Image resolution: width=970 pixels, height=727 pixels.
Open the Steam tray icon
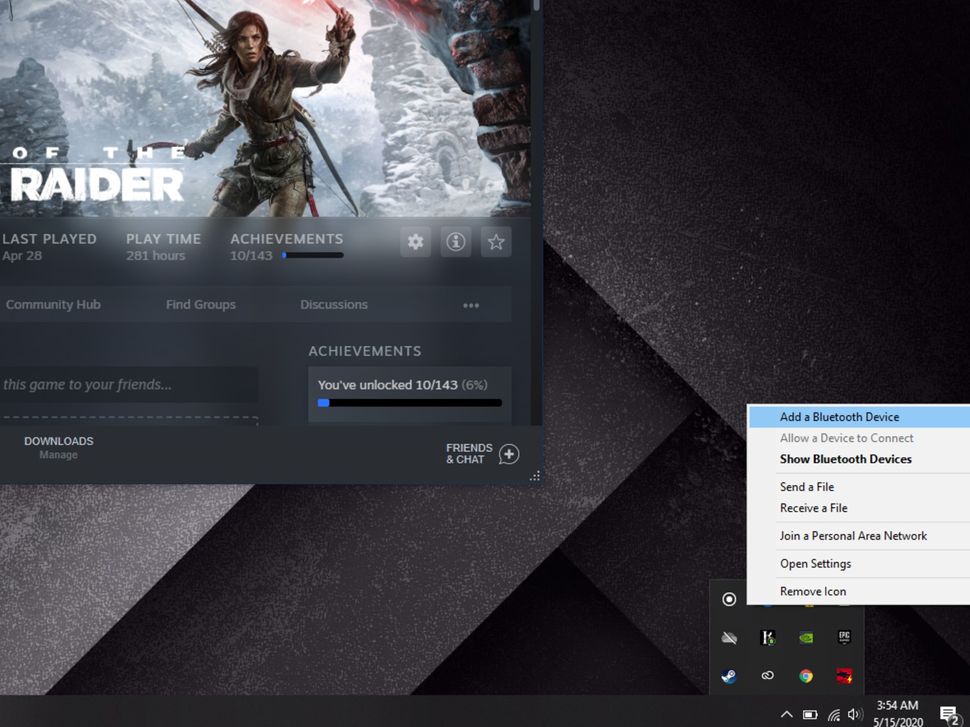729,675
